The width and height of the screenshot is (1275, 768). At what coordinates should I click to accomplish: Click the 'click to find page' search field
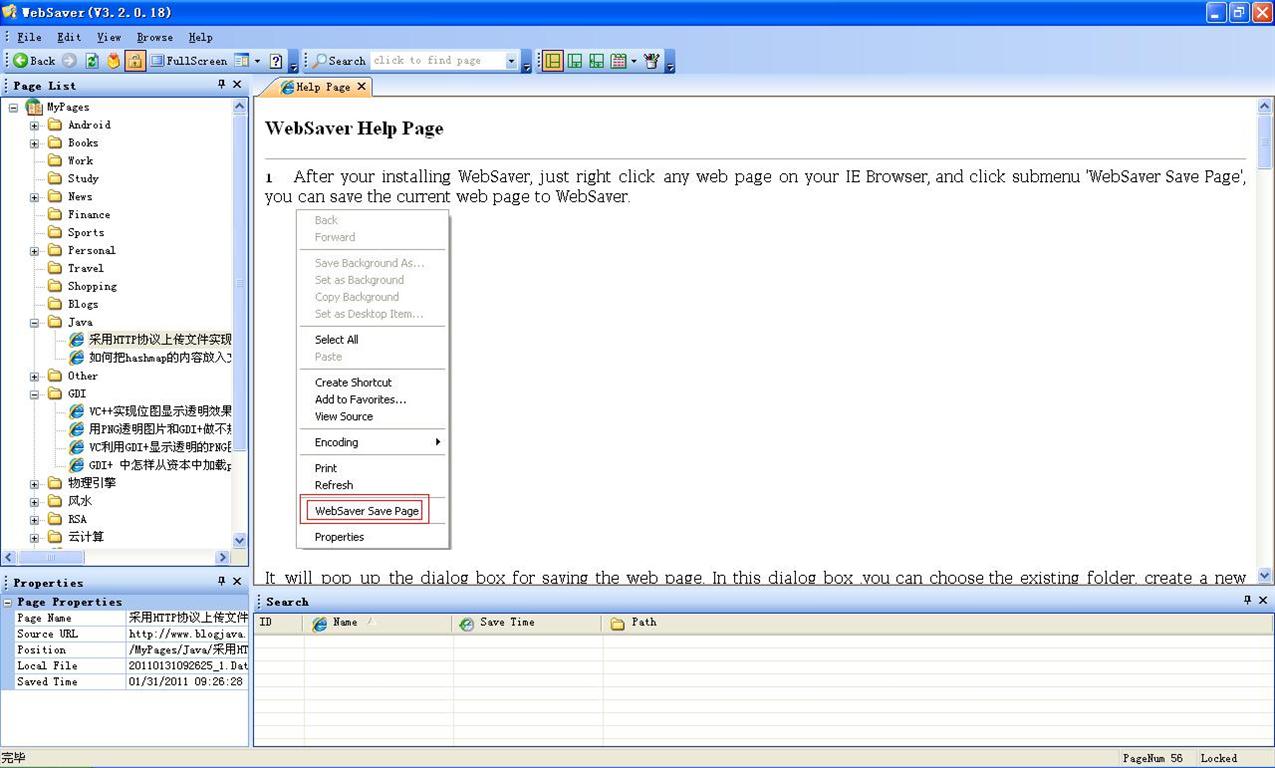click(438, 61)
